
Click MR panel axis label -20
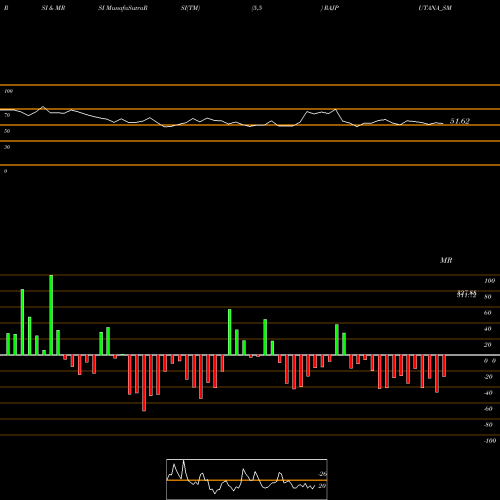tap(488, 377)
